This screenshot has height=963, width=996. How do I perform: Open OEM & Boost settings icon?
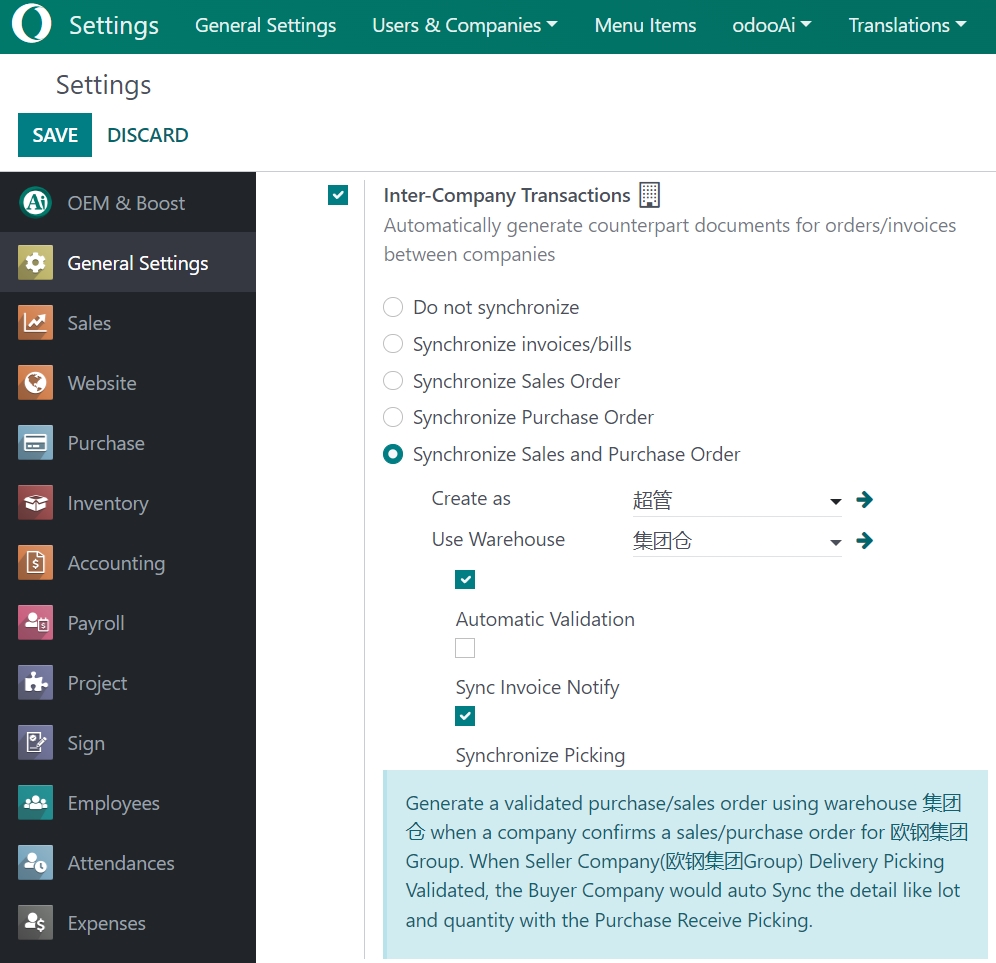click(35, 203)
